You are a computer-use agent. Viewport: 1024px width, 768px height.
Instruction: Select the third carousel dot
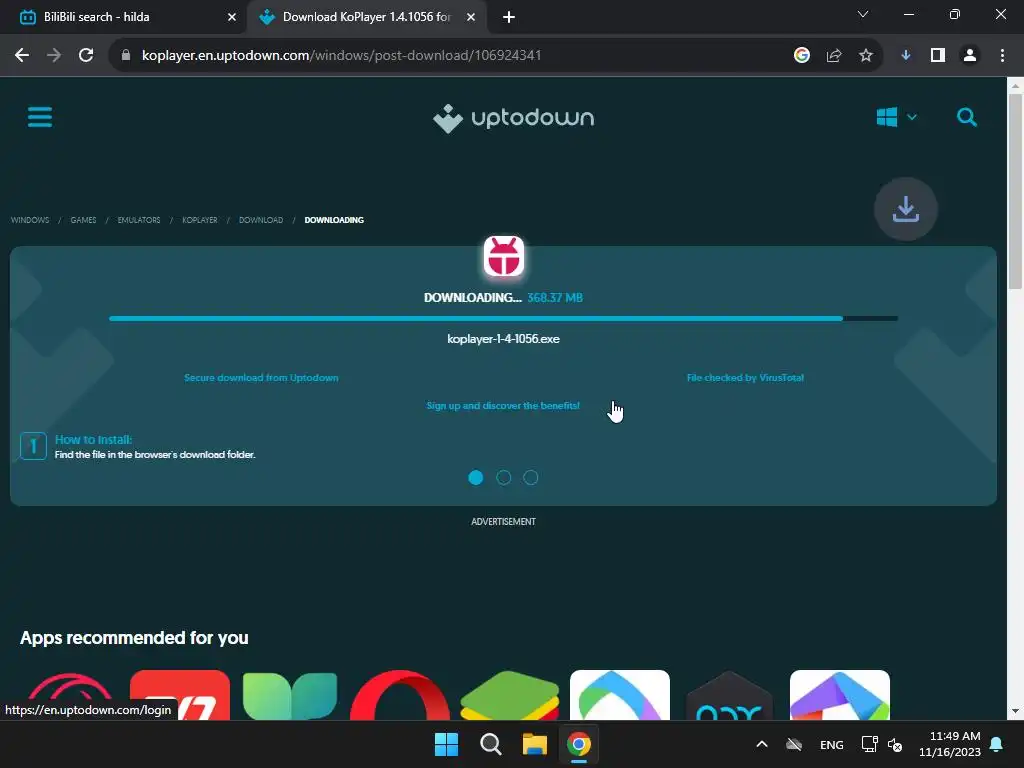pyautogui.click(x=531, y=478)
